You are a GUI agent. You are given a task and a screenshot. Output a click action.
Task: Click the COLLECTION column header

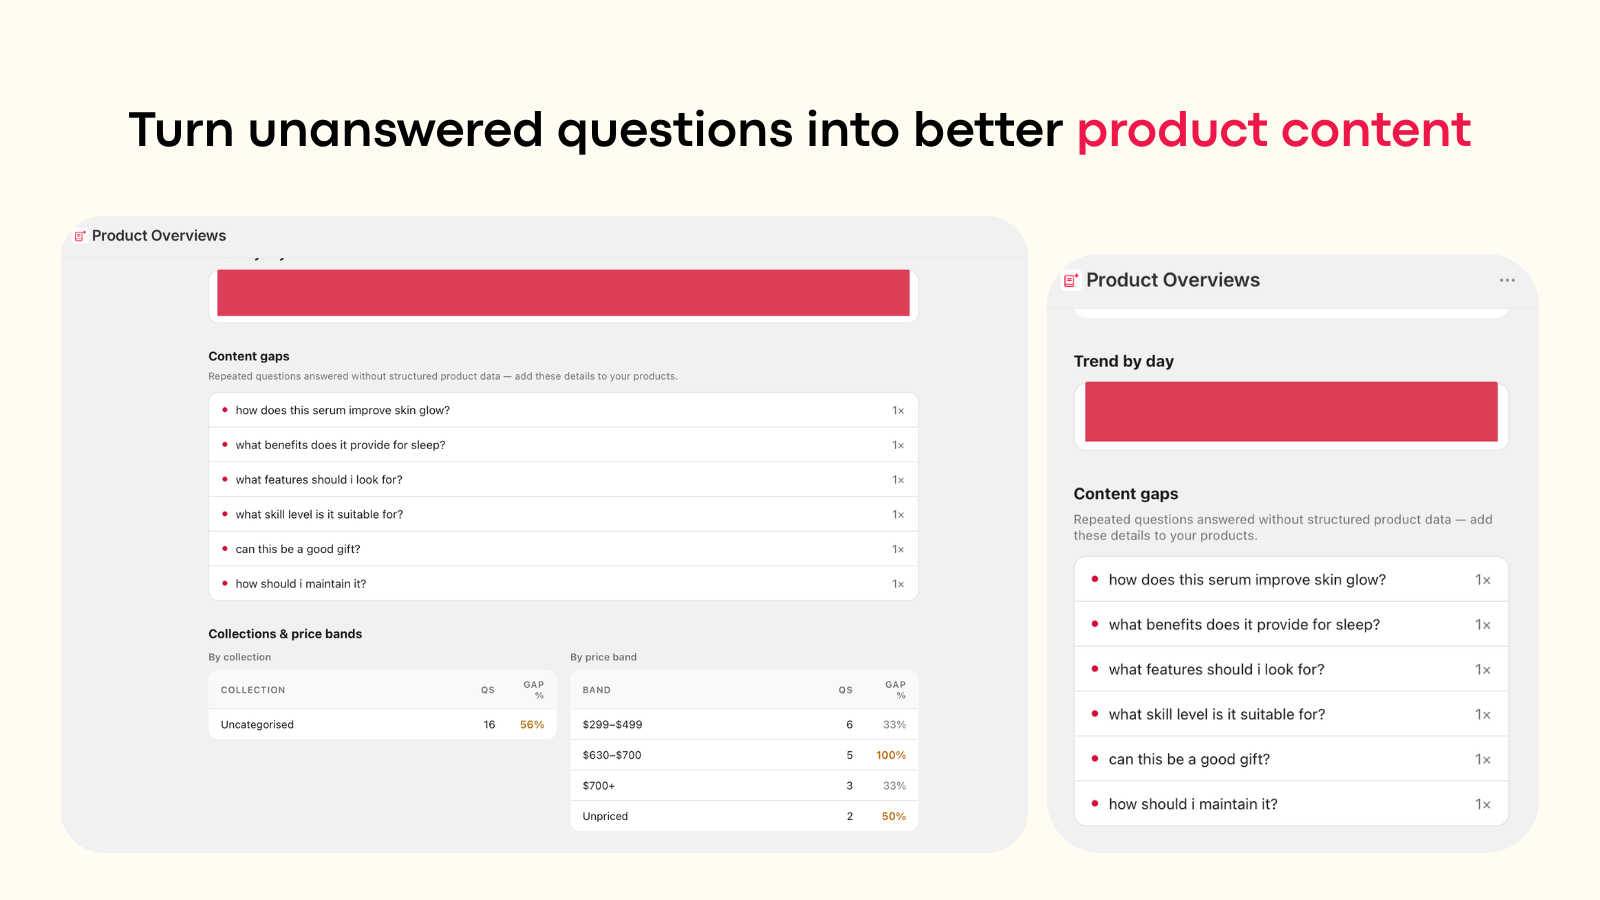point(253,690)
